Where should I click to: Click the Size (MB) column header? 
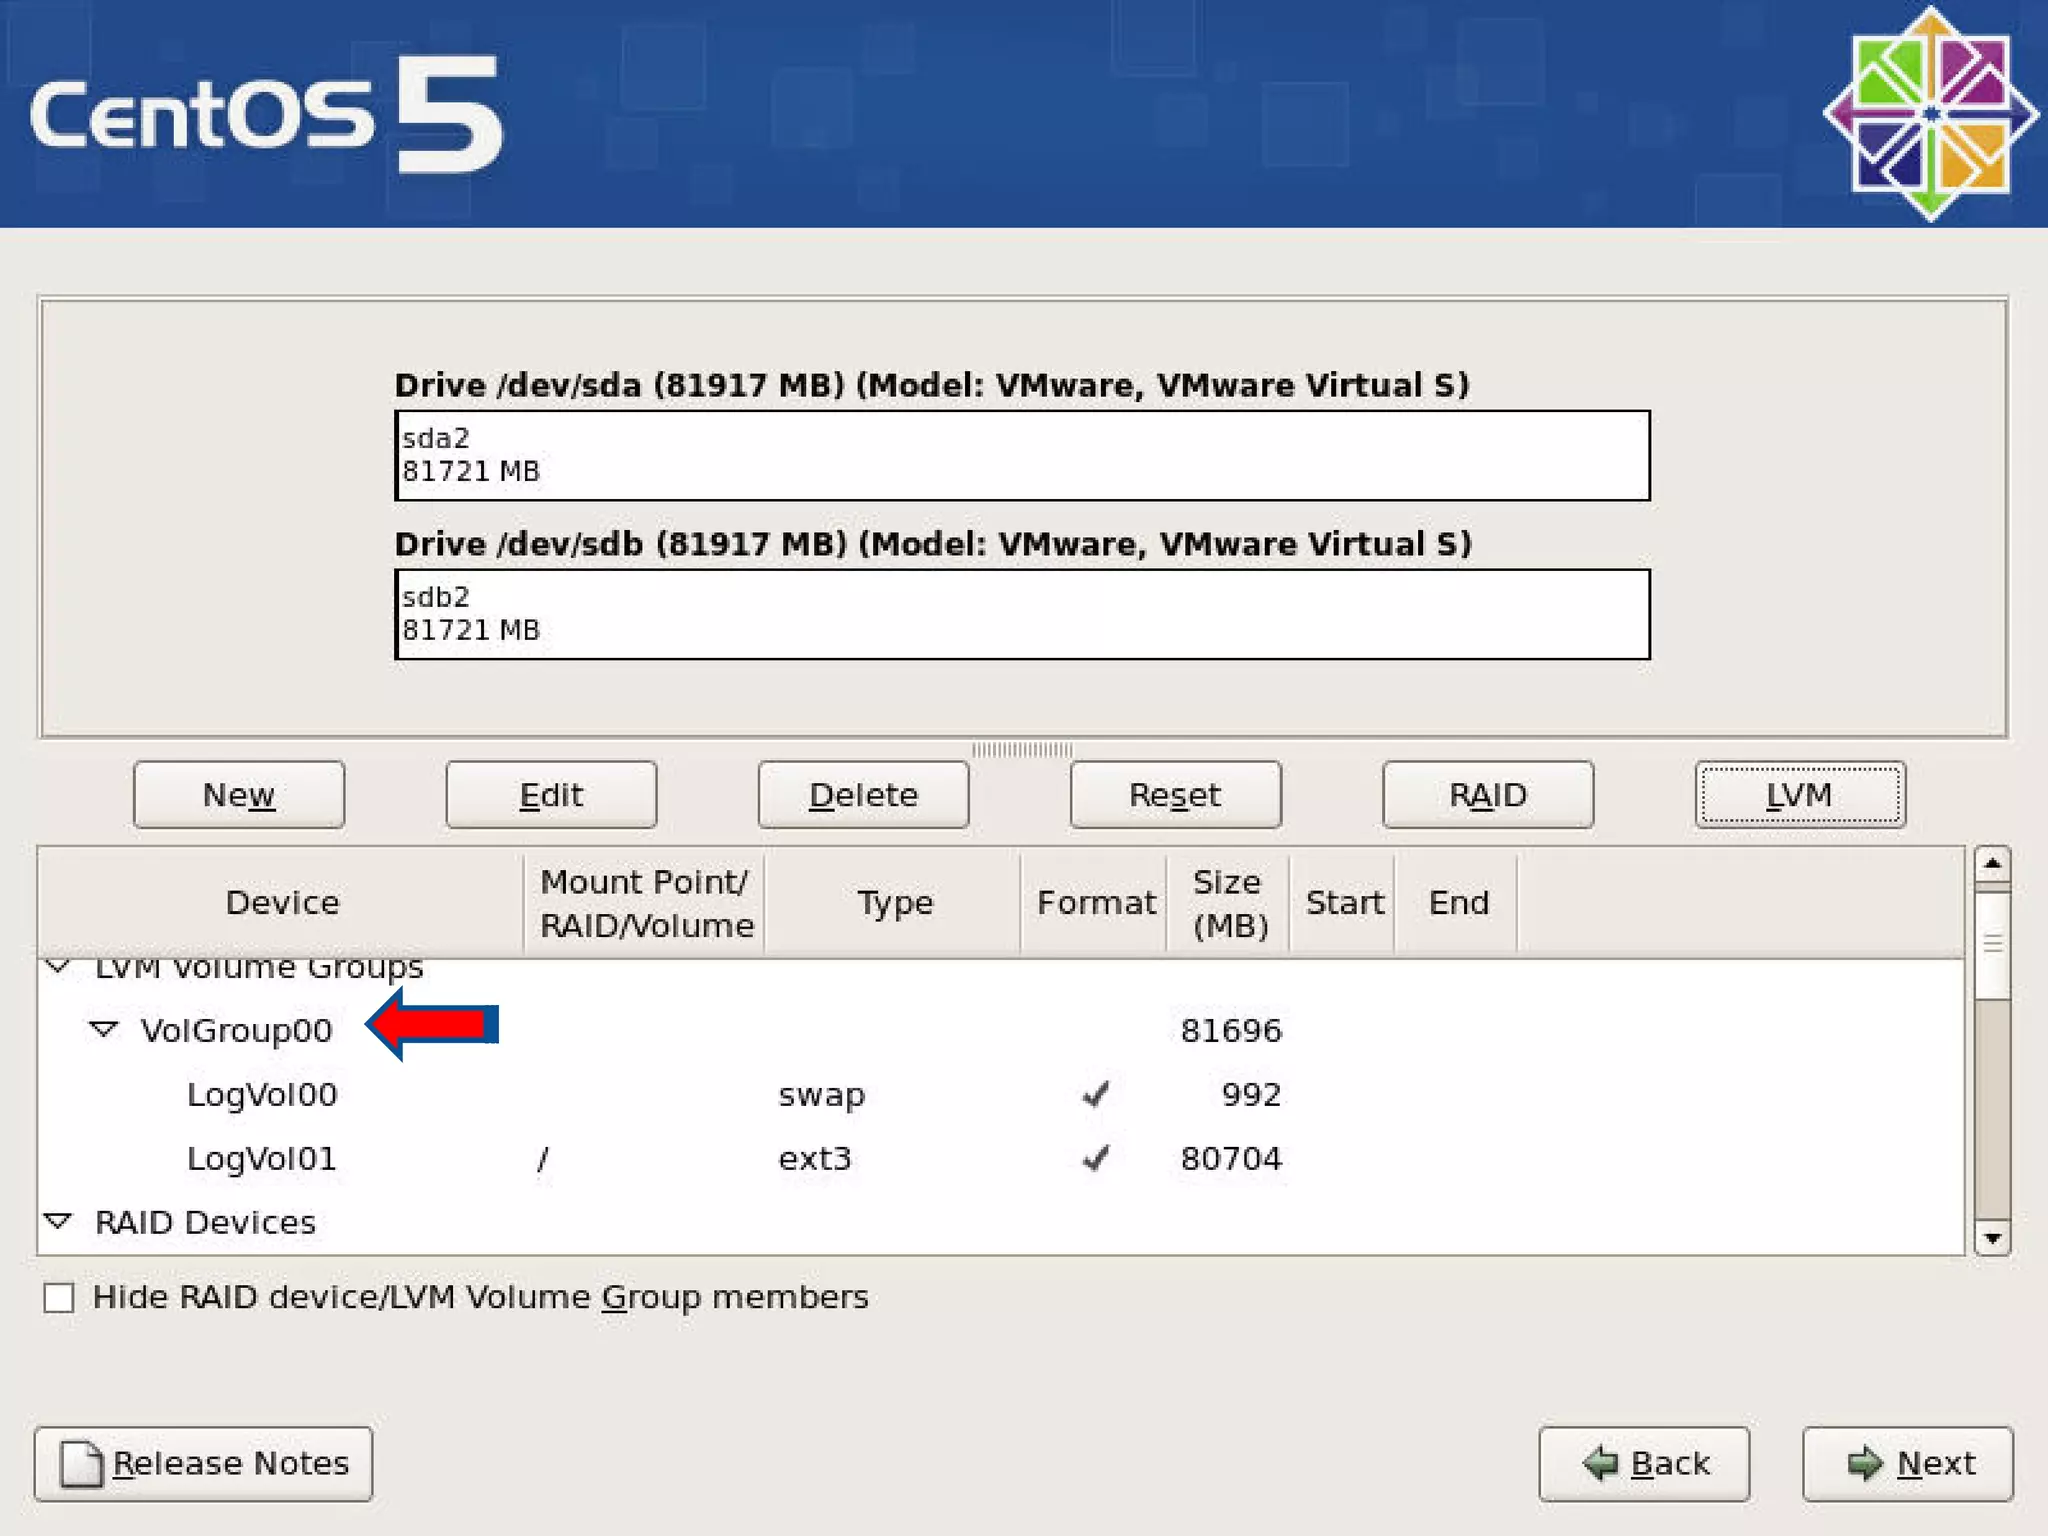1228,902
